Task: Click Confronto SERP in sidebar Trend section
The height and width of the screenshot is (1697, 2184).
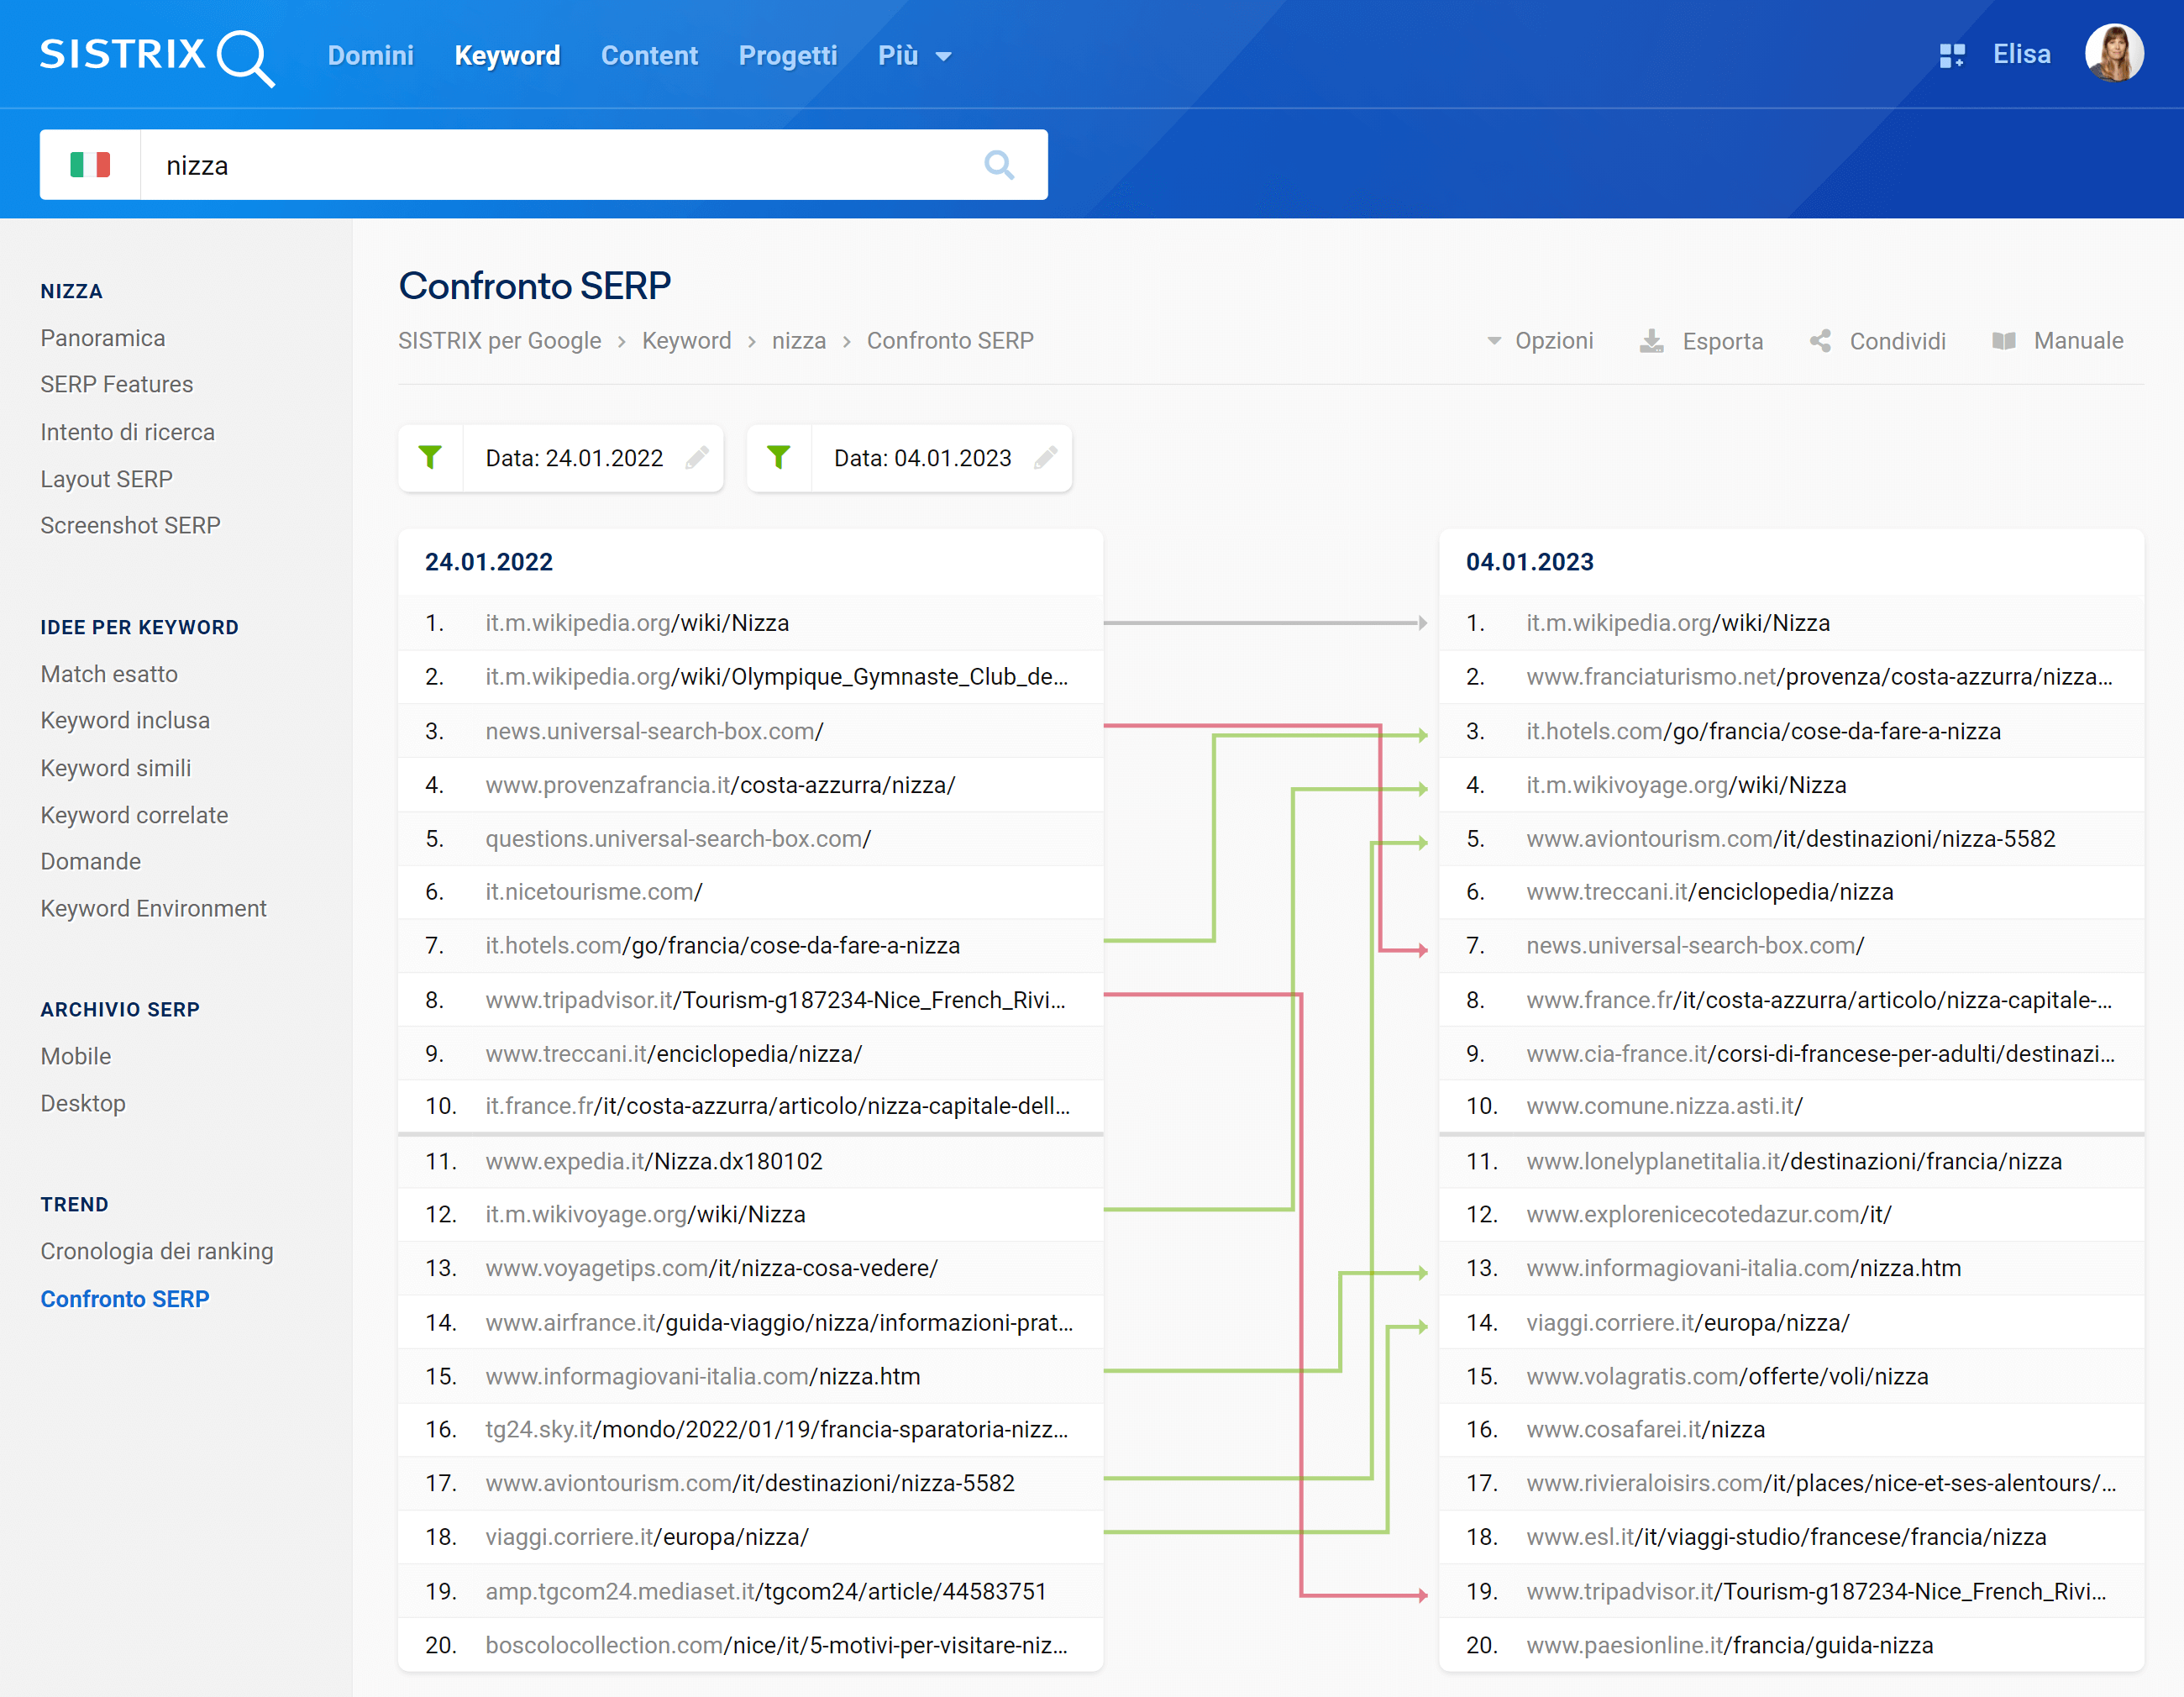Action: [x=125, y=1299]
